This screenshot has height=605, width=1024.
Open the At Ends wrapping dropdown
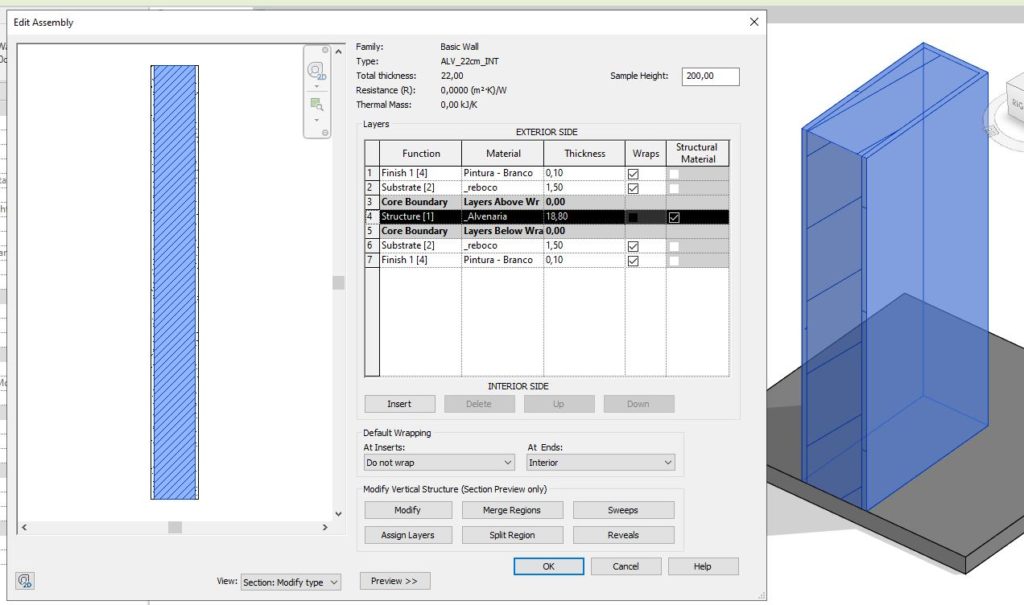[x=600, y=463]
